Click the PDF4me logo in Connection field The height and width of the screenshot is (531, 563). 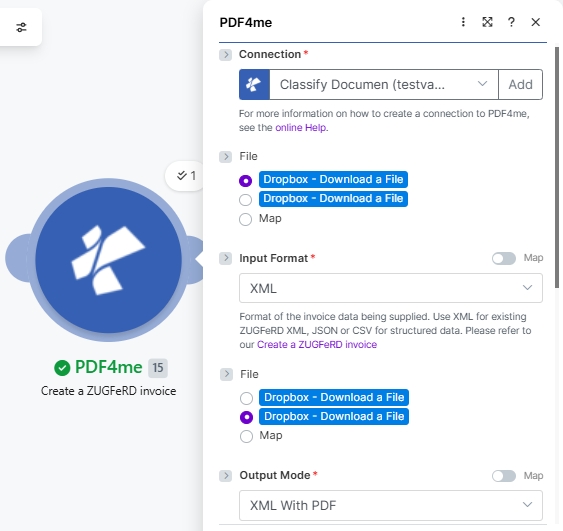[x=254, y=85]
